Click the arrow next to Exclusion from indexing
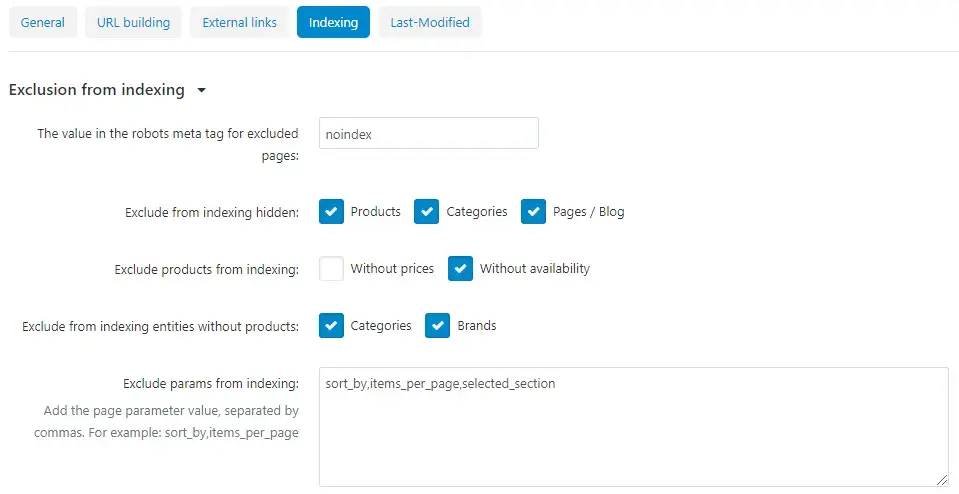The width and height of the screenshot is (959, 494). pyautogui.click(x=202, y=90)
